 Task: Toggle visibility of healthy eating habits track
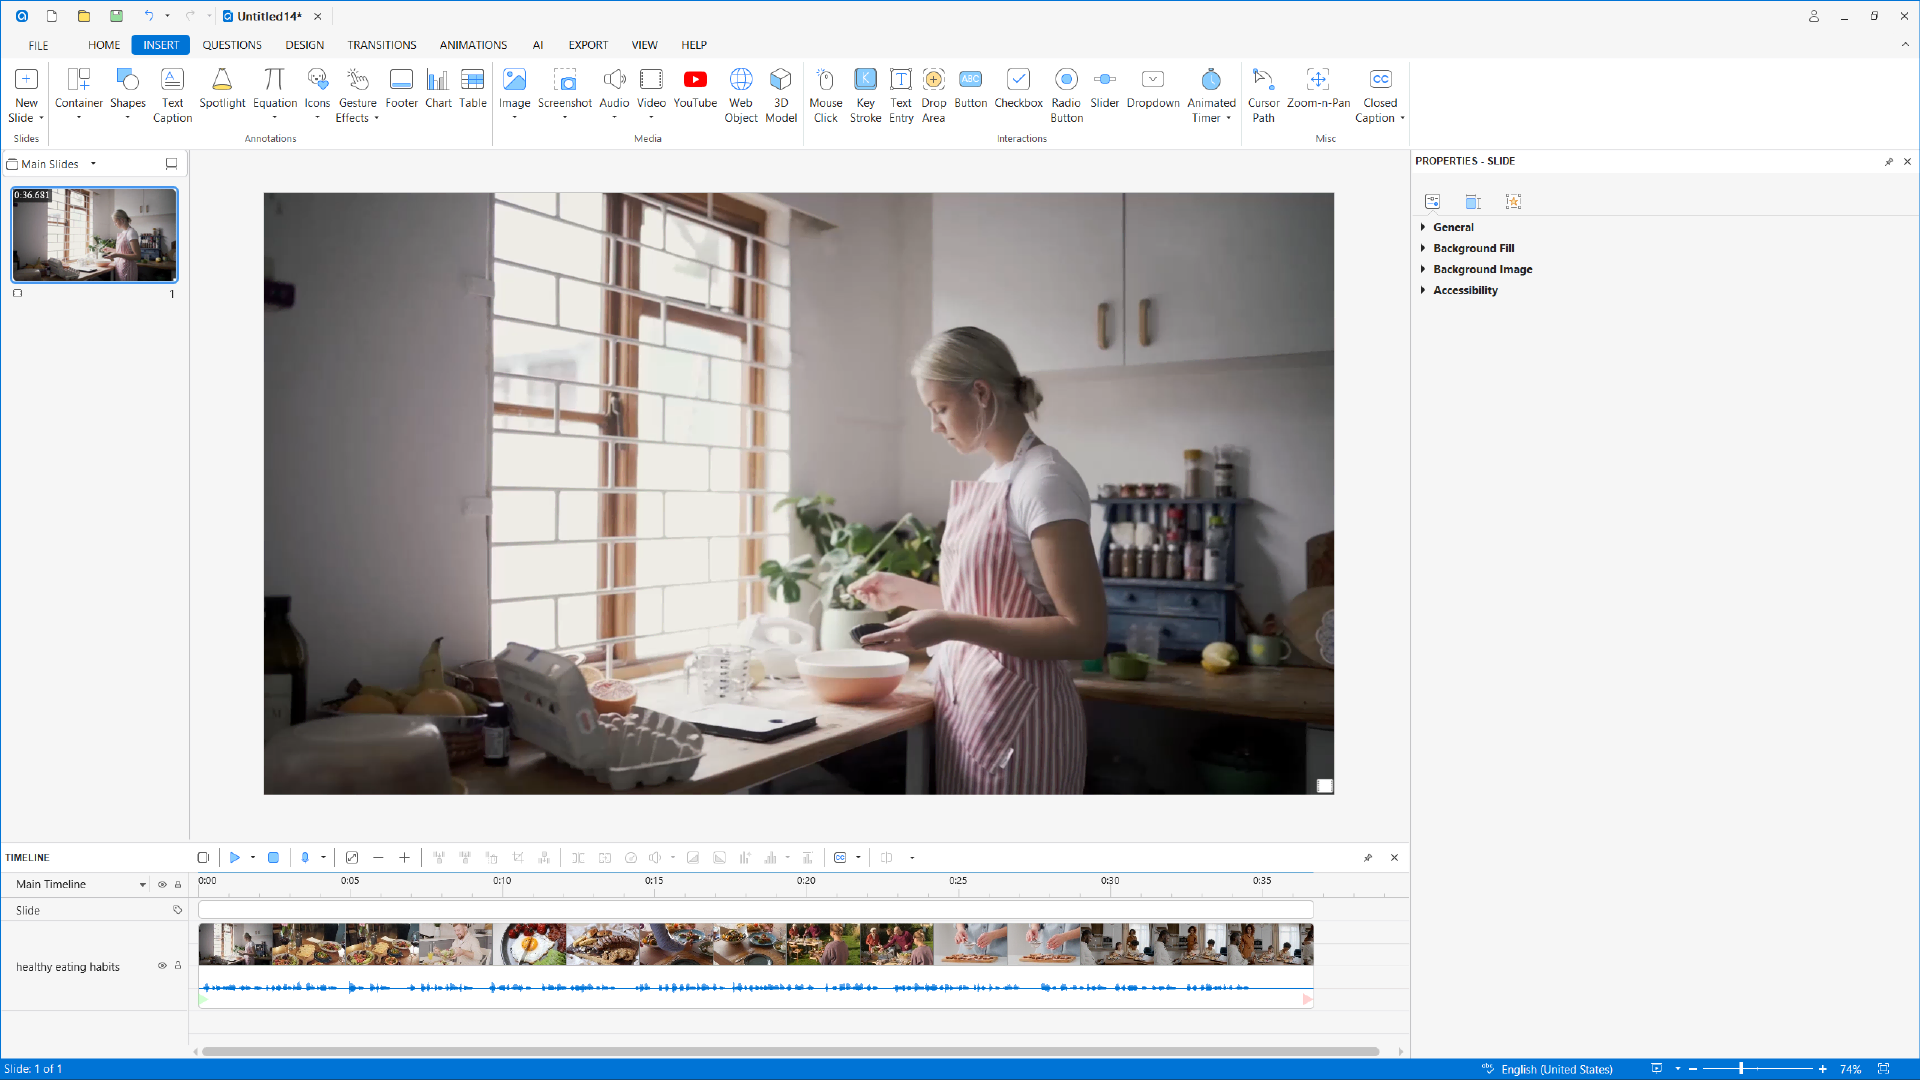162,966
